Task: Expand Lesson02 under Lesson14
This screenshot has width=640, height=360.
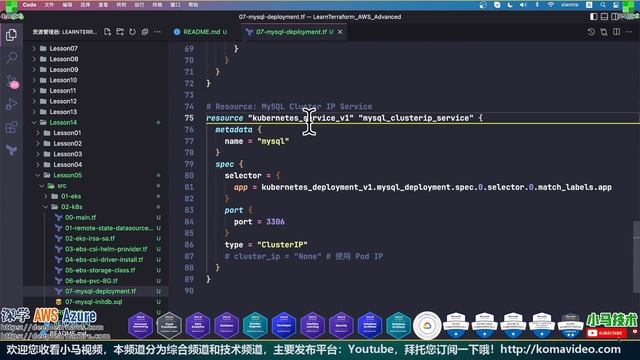Action: (x=67, y=144)
